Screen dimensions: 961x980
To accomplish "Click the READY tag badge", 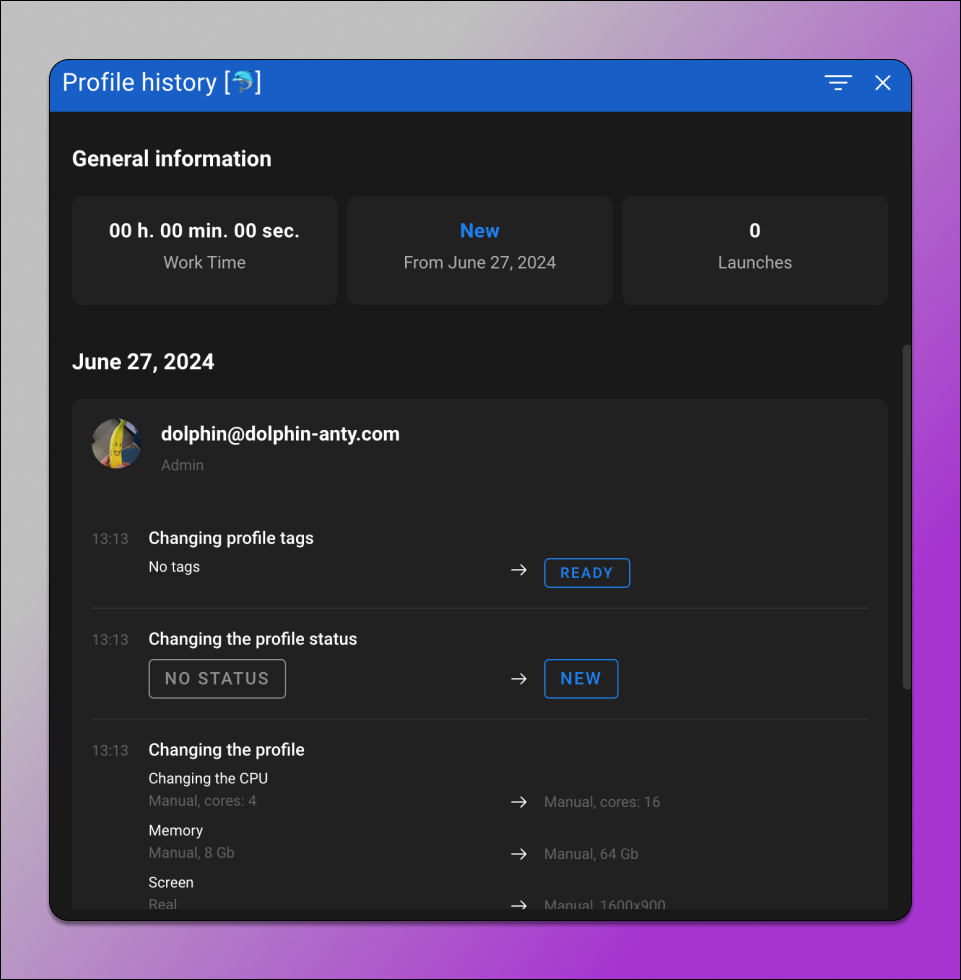I will pos(587,572).
